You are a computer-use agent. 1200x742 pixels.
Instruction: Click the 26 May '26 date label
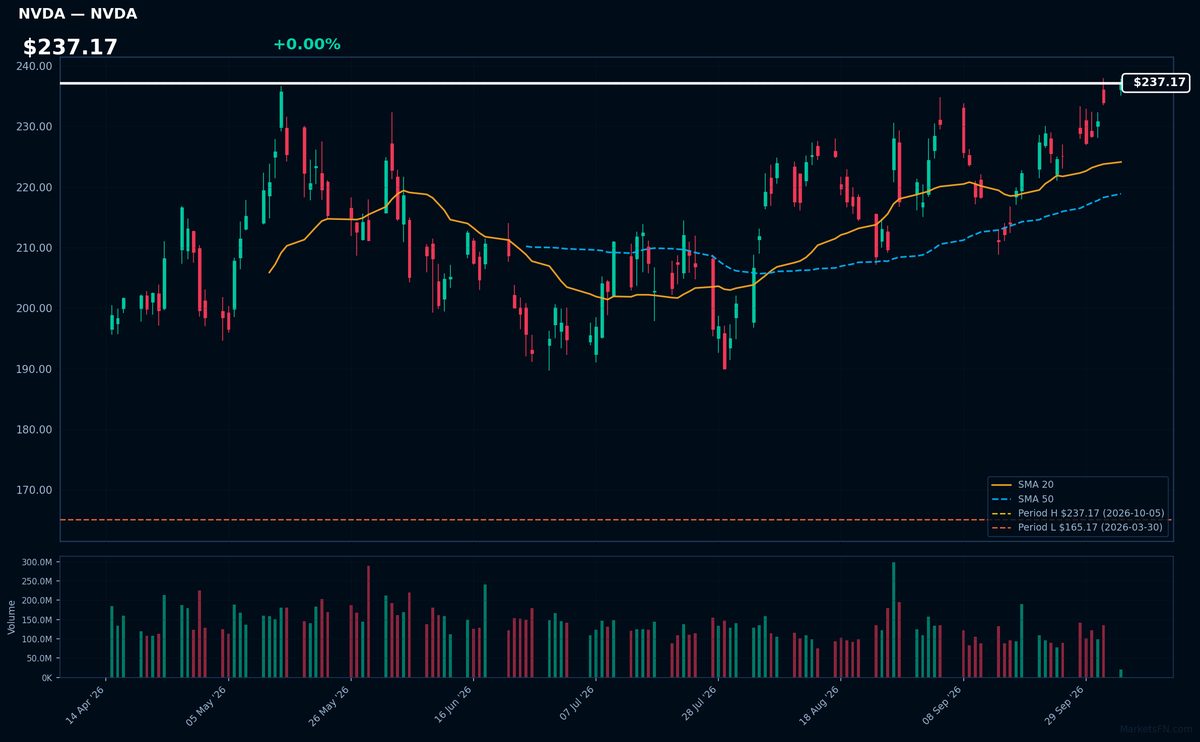click(x=329, y=706)
